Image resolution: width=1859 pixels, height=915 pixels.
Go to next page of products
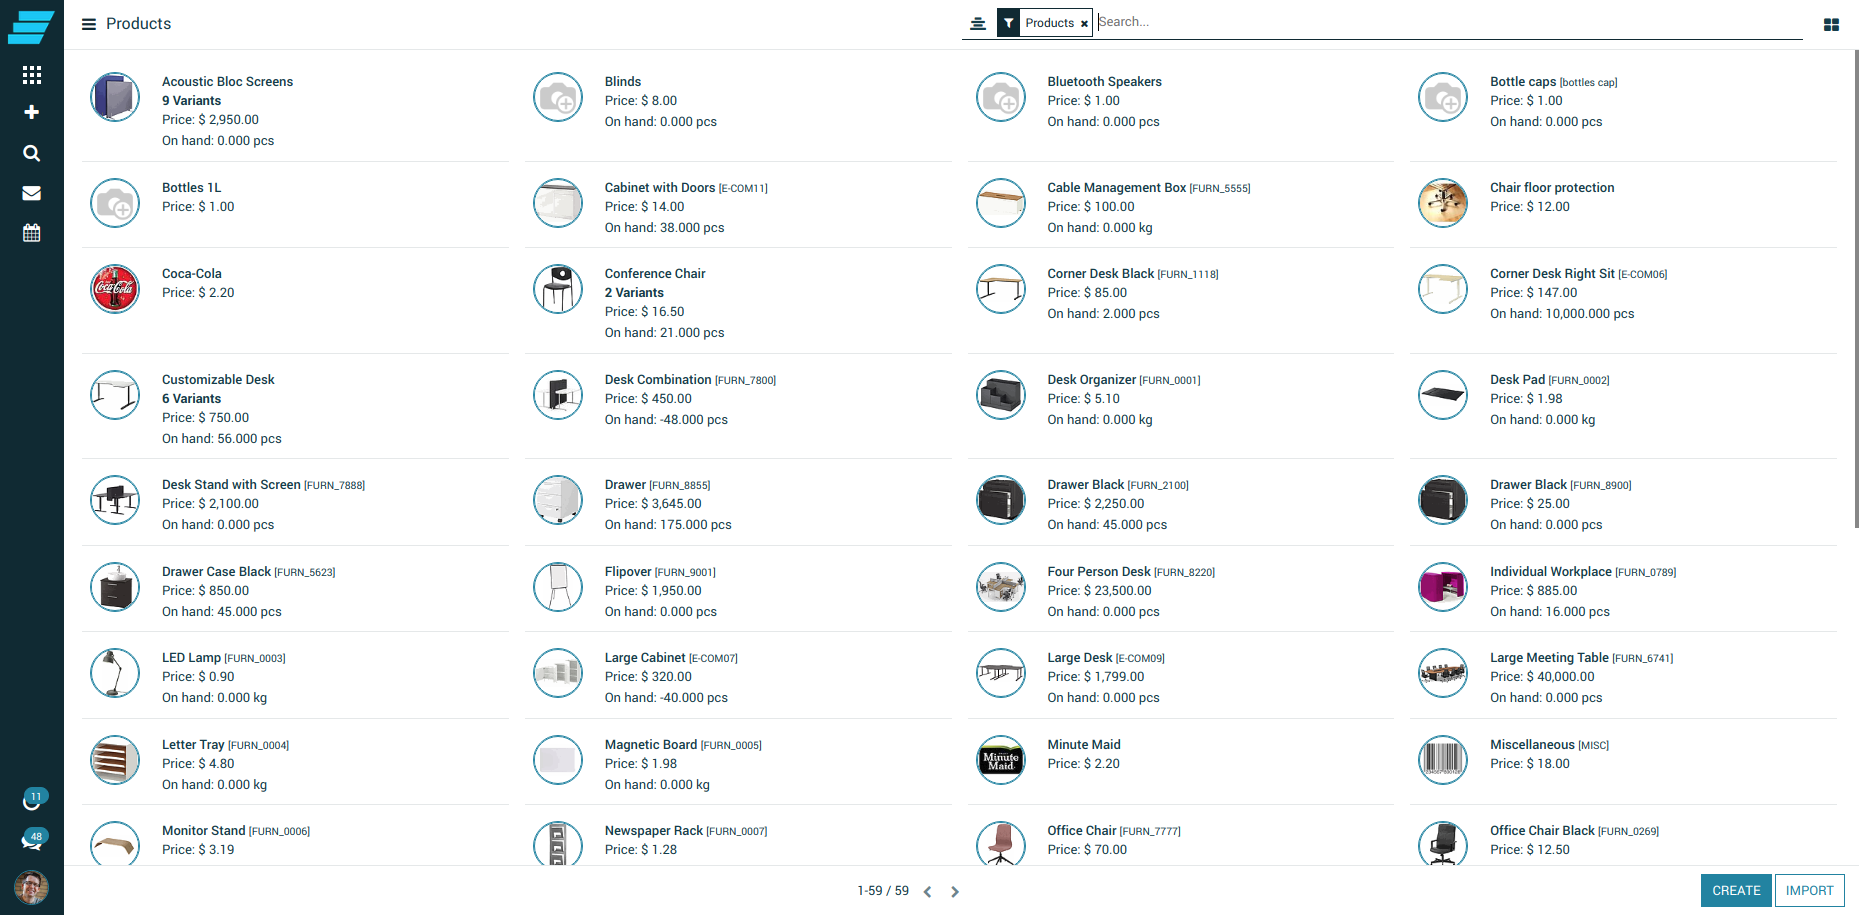[x=955, y=892]
